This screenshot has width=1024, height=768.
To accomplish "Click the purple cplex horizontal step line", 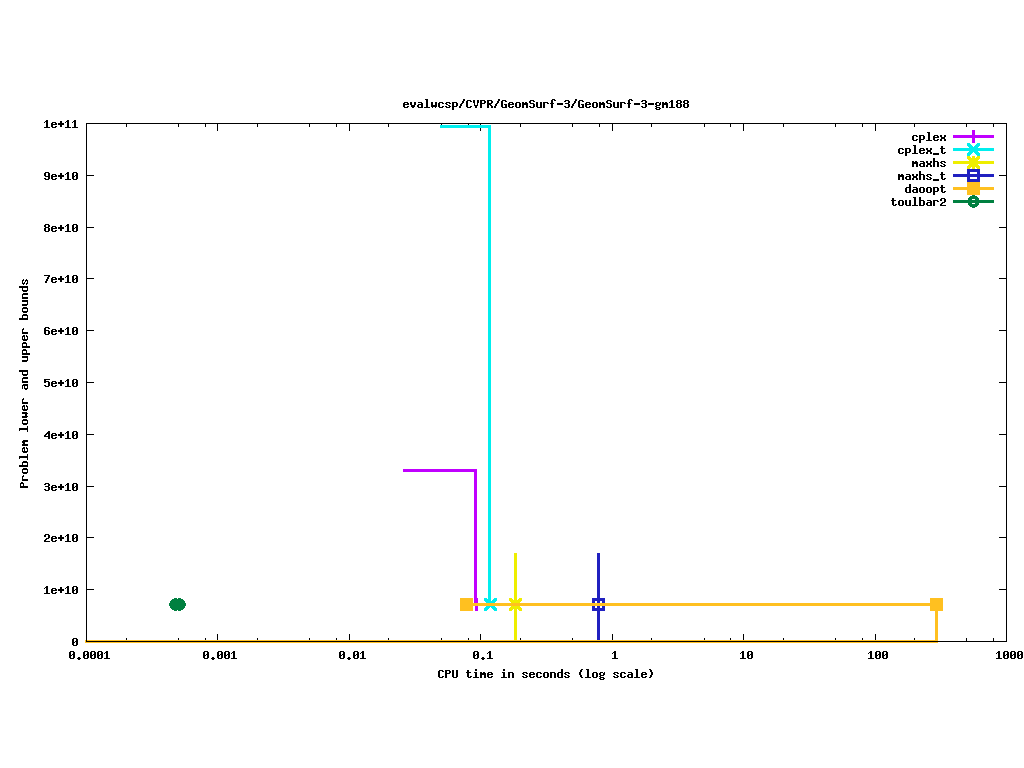I will 438,470.
